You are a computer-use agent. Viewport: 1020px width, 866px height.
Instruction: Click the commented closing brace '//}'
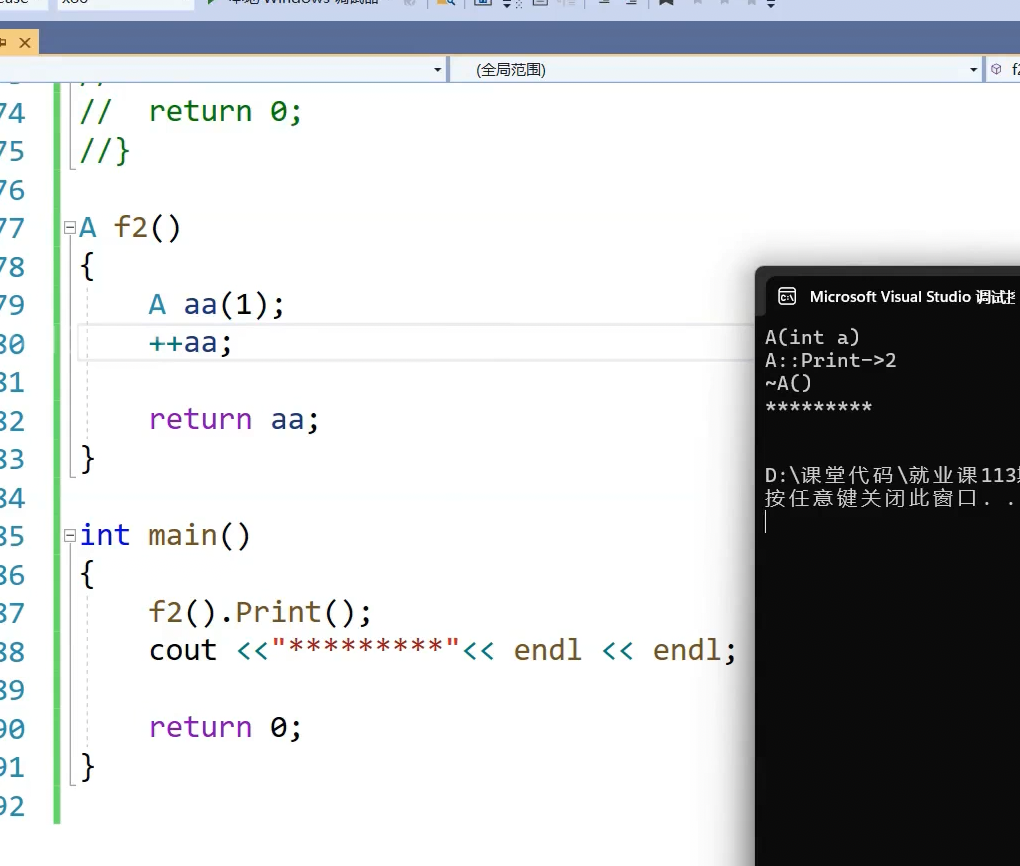coord(104,151)
